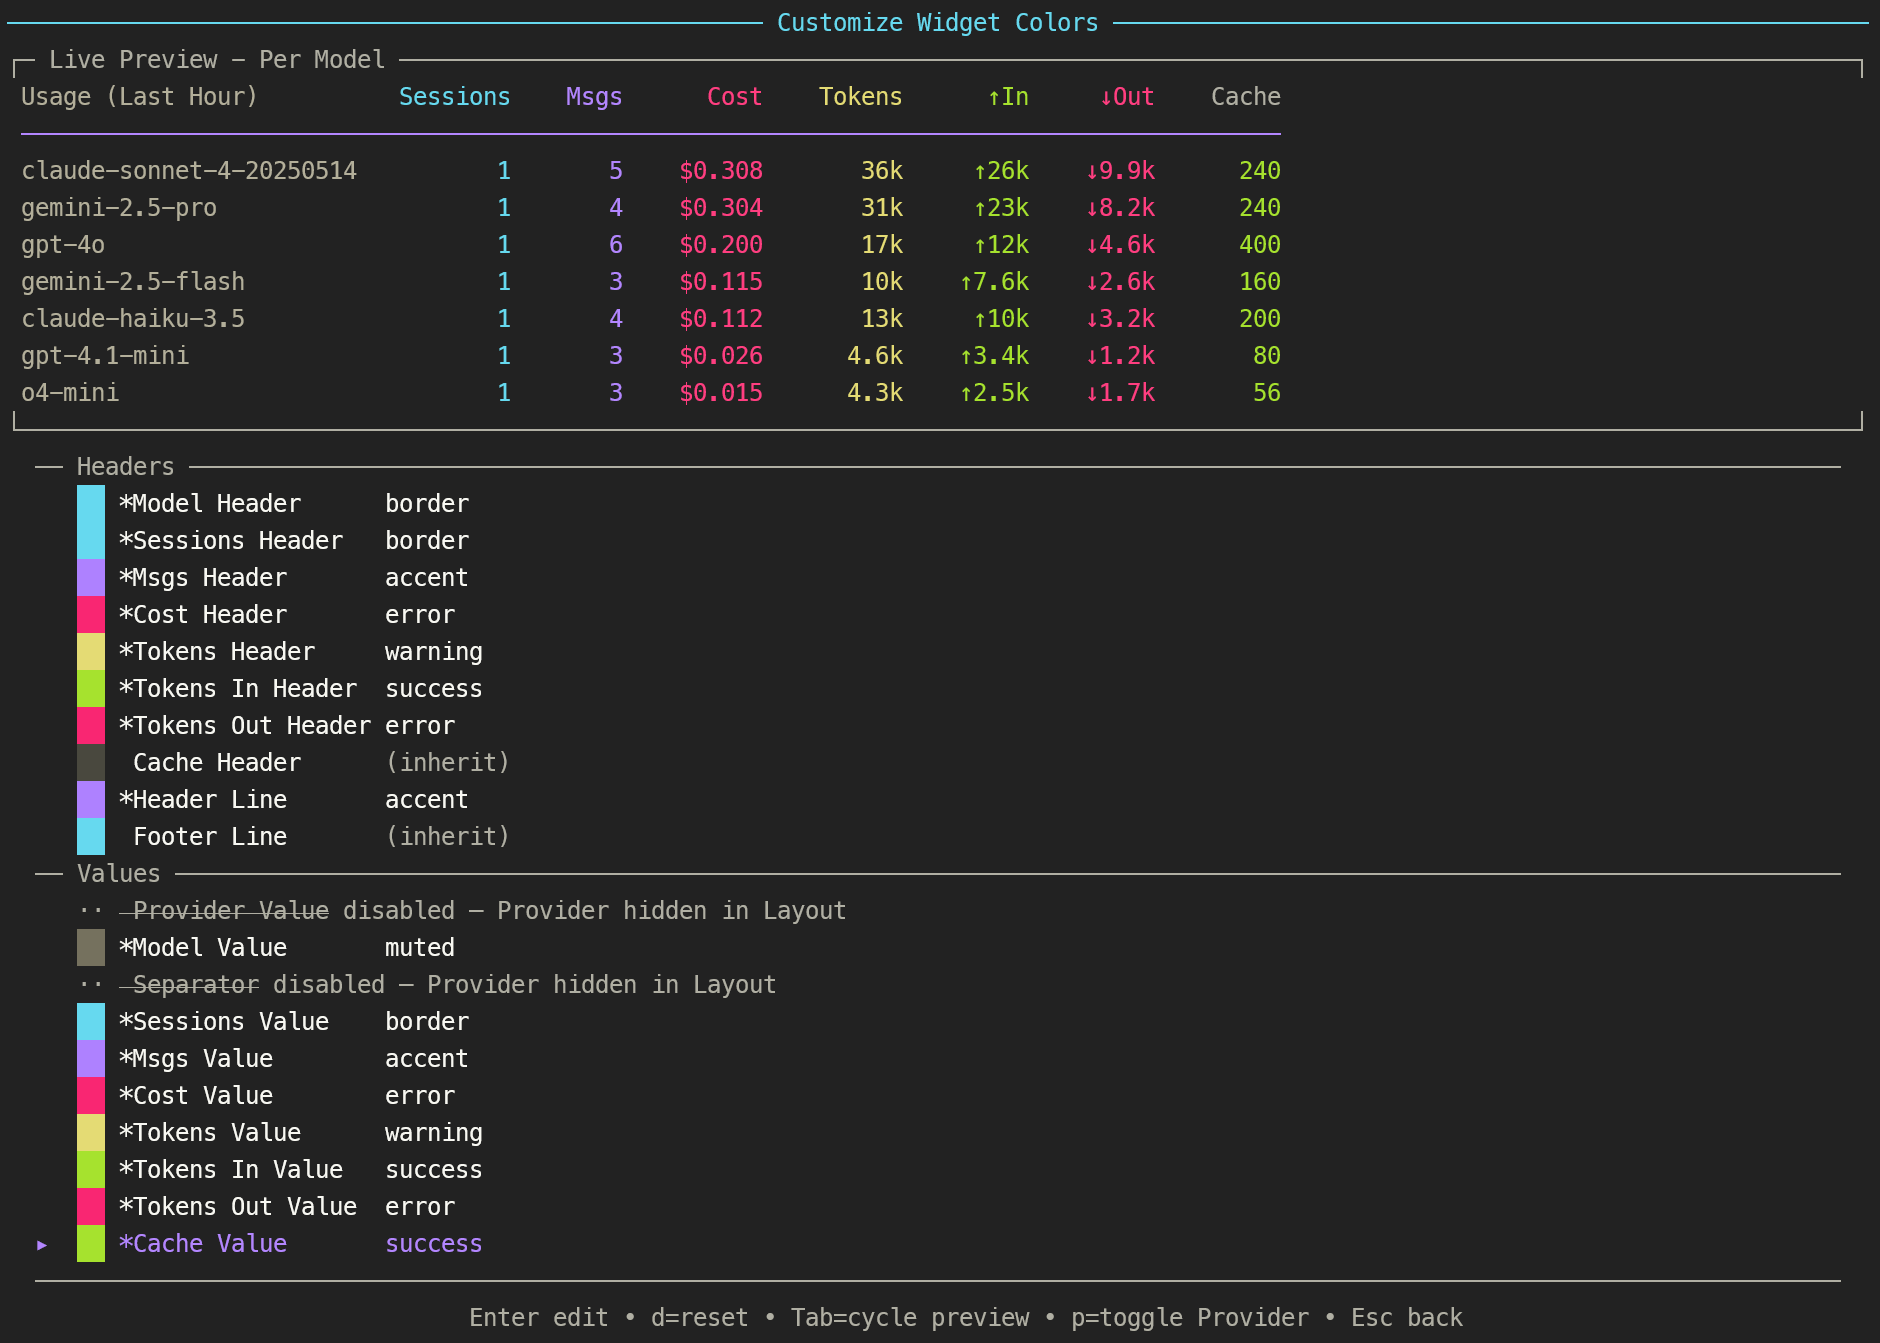
Task: Click the 'Customize Widget Colors' title
Action: click(938, 23)
